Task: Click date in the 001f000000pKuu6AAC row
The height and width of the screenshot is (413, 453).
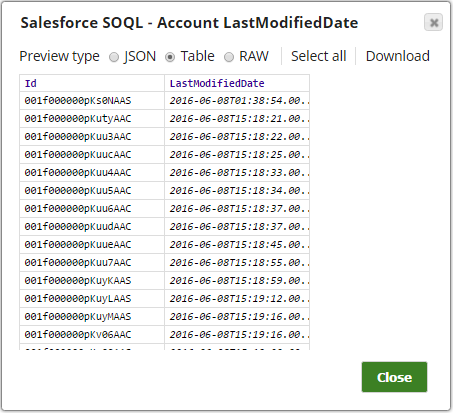Action: click(x=237, y=209)
